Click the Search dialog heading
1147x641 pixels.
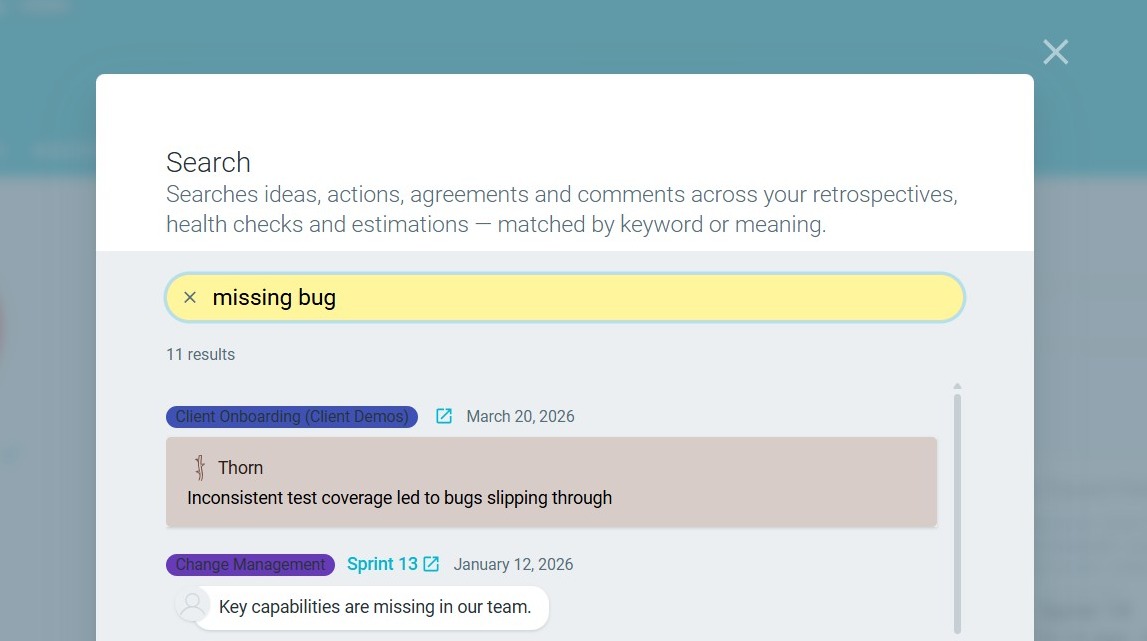208,162
